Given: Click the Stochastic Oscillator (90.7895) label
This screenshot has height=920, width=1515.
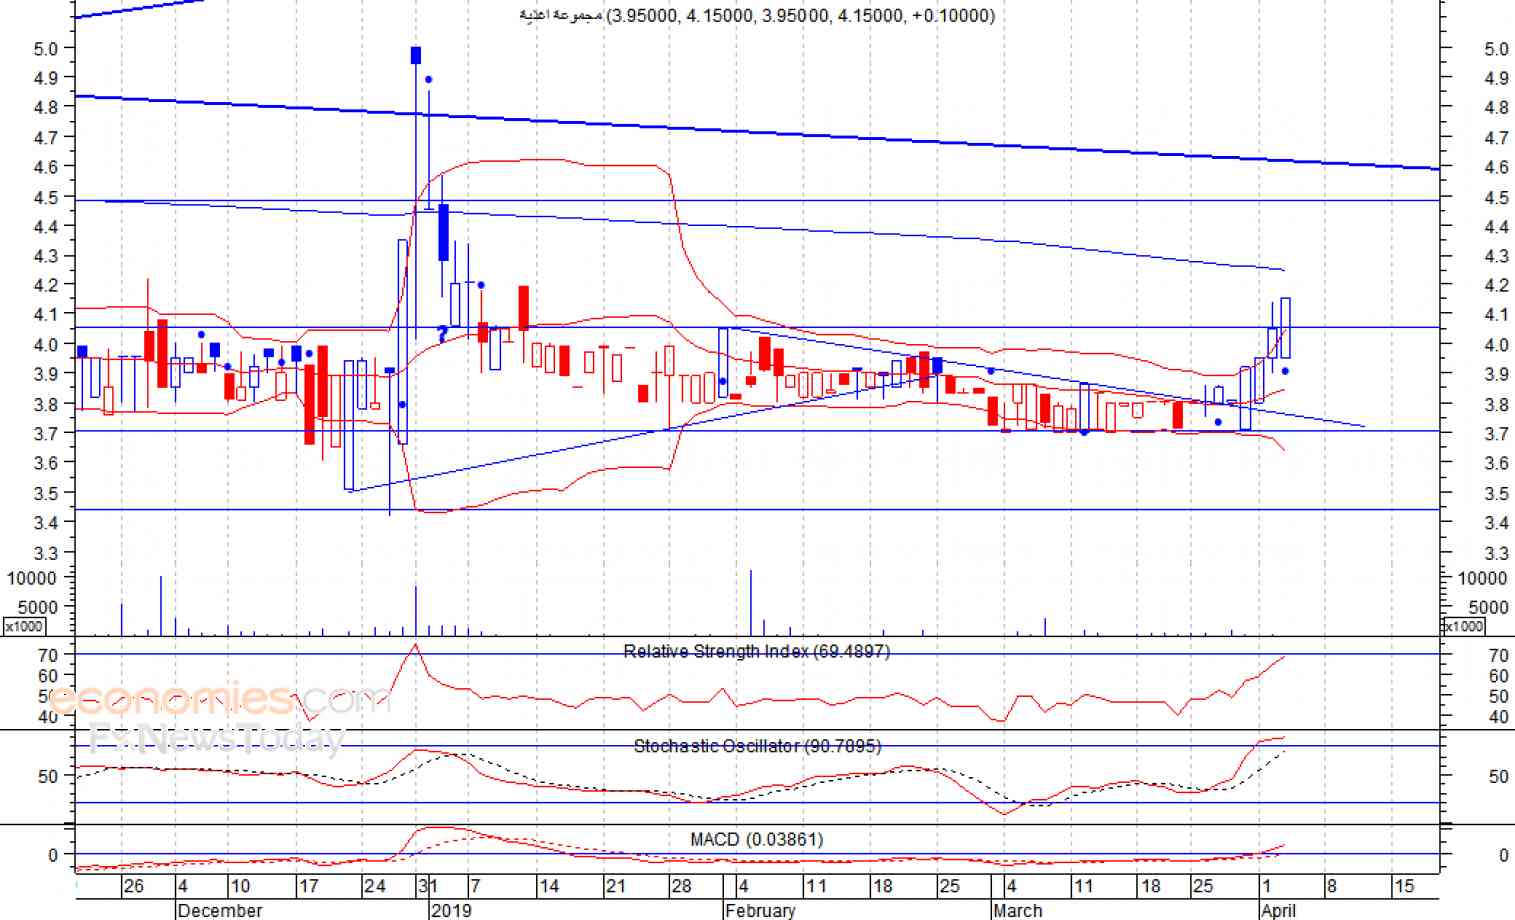Looking at the screenshot, I should (757, 746).
